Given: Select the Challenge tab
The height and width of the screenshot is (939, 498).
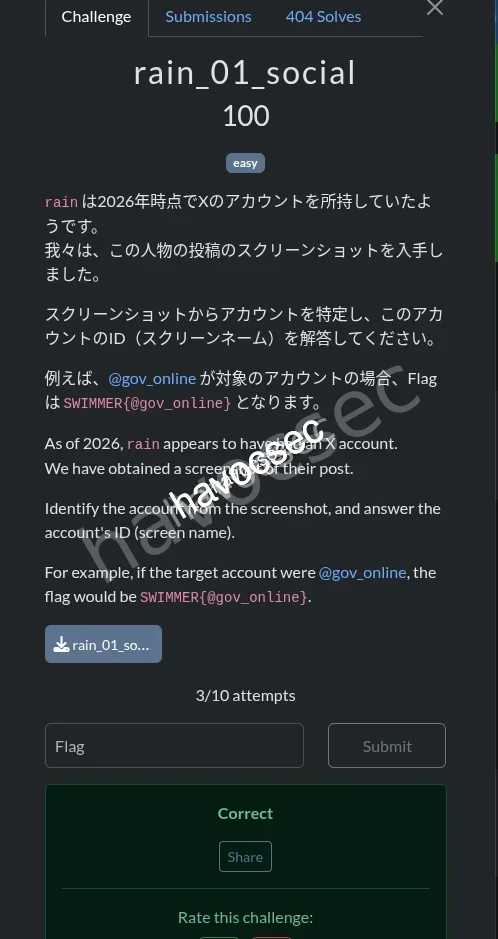Looking at the screenshot, I should [x=96, y=17].
